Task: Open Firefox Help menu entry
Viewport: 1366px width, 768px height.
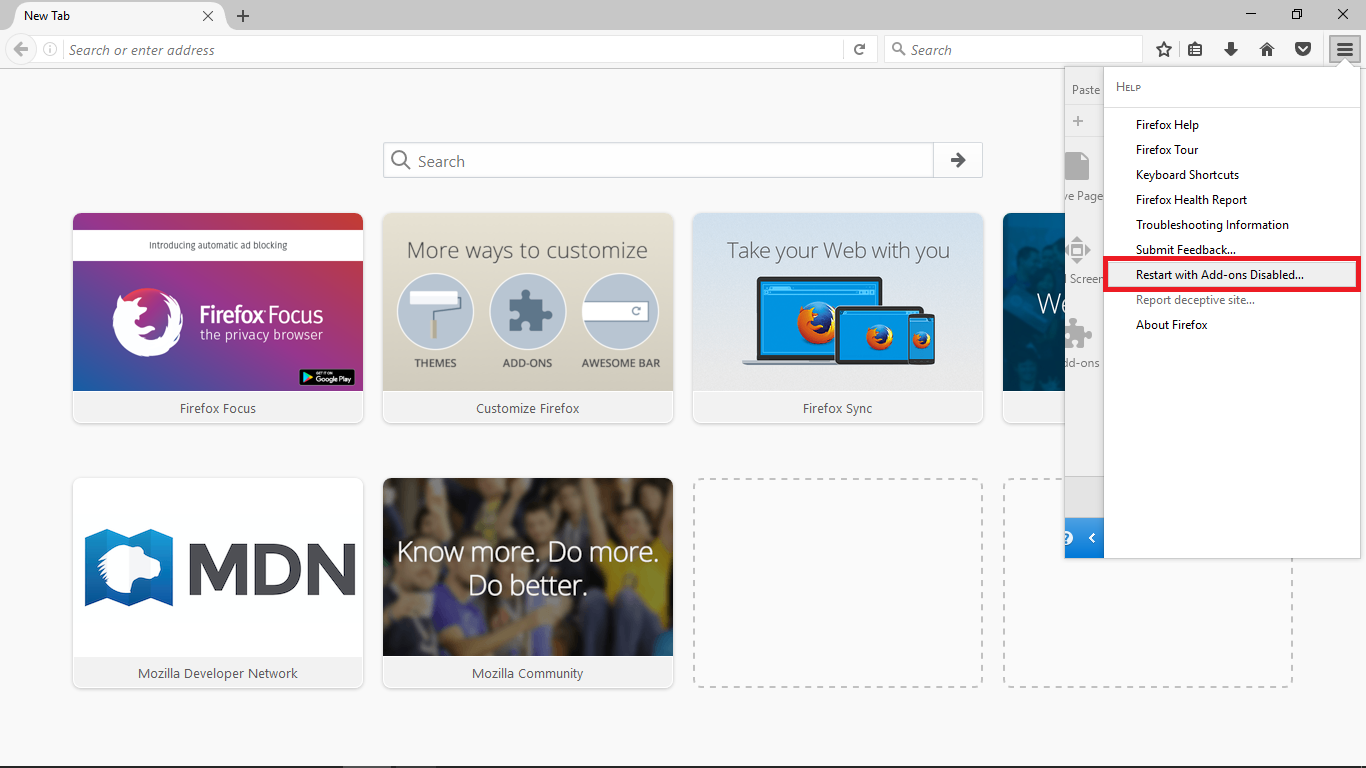Action: (1167, 125)
